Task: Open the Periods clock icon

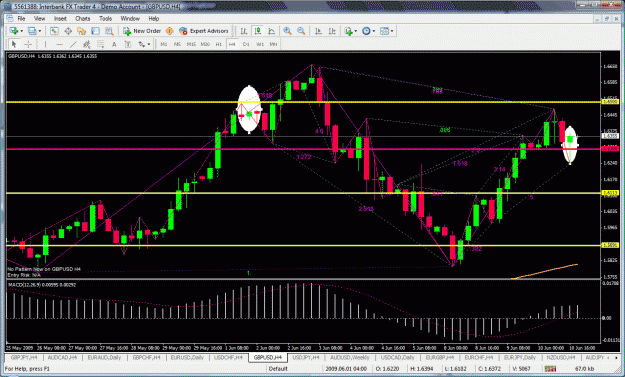Action: [366, 31]
